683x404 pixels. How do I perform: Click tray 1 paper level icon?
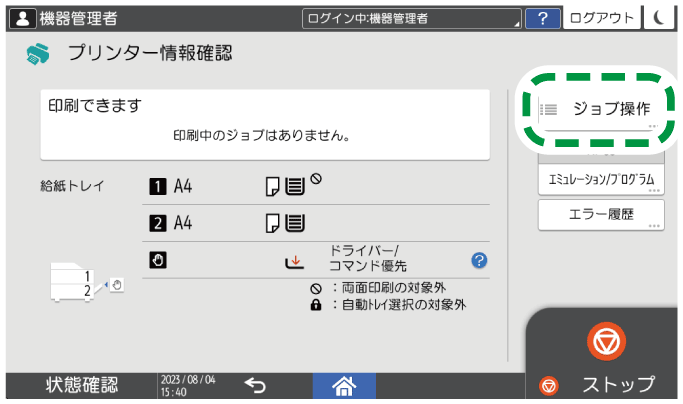click(x=295, y=187)
